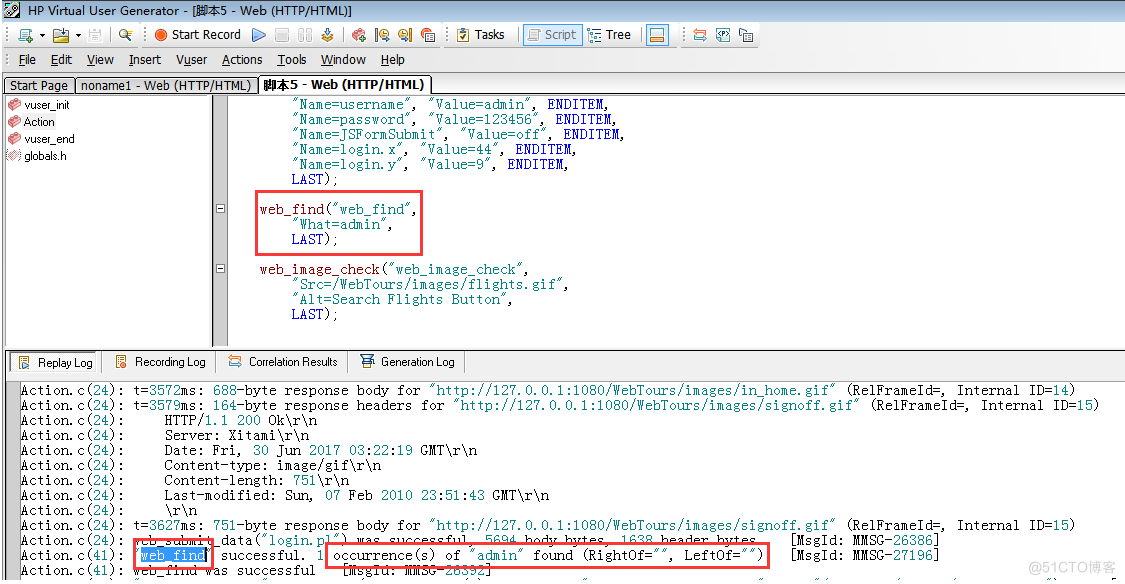1125x584 pixels.
Task: Click the Tasks toolbar button
Action: (480, 34)
